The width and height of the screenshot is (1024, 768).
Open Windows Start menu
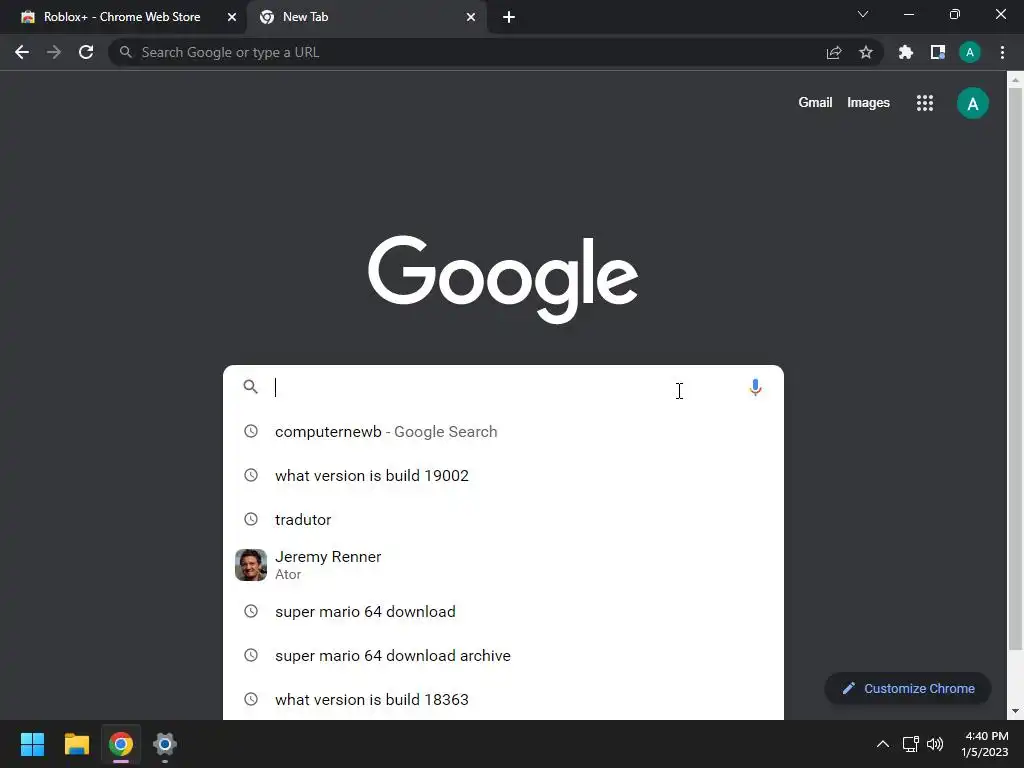point(33,744)
